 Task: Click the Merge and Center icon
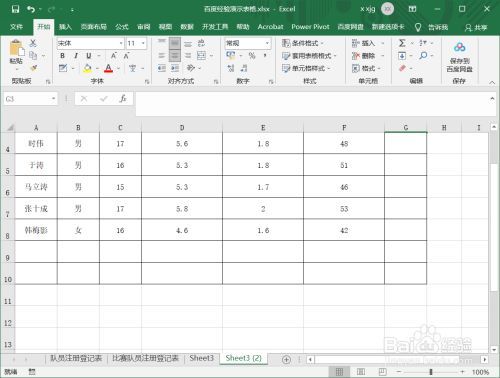[x=201, y=55]
